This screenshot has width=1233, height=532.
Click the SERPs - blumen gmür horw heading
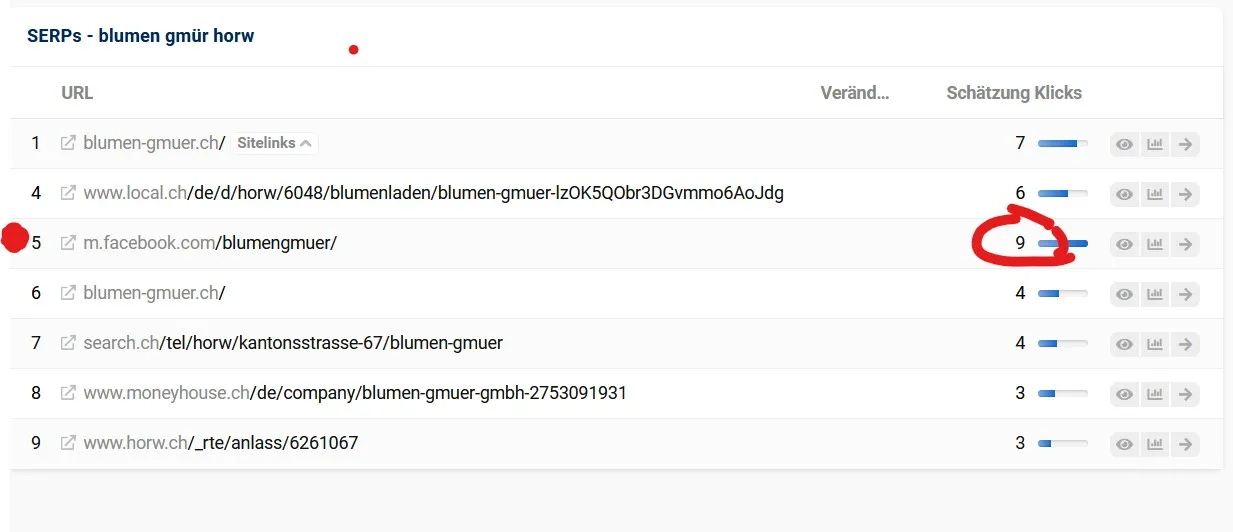point(141,36)
